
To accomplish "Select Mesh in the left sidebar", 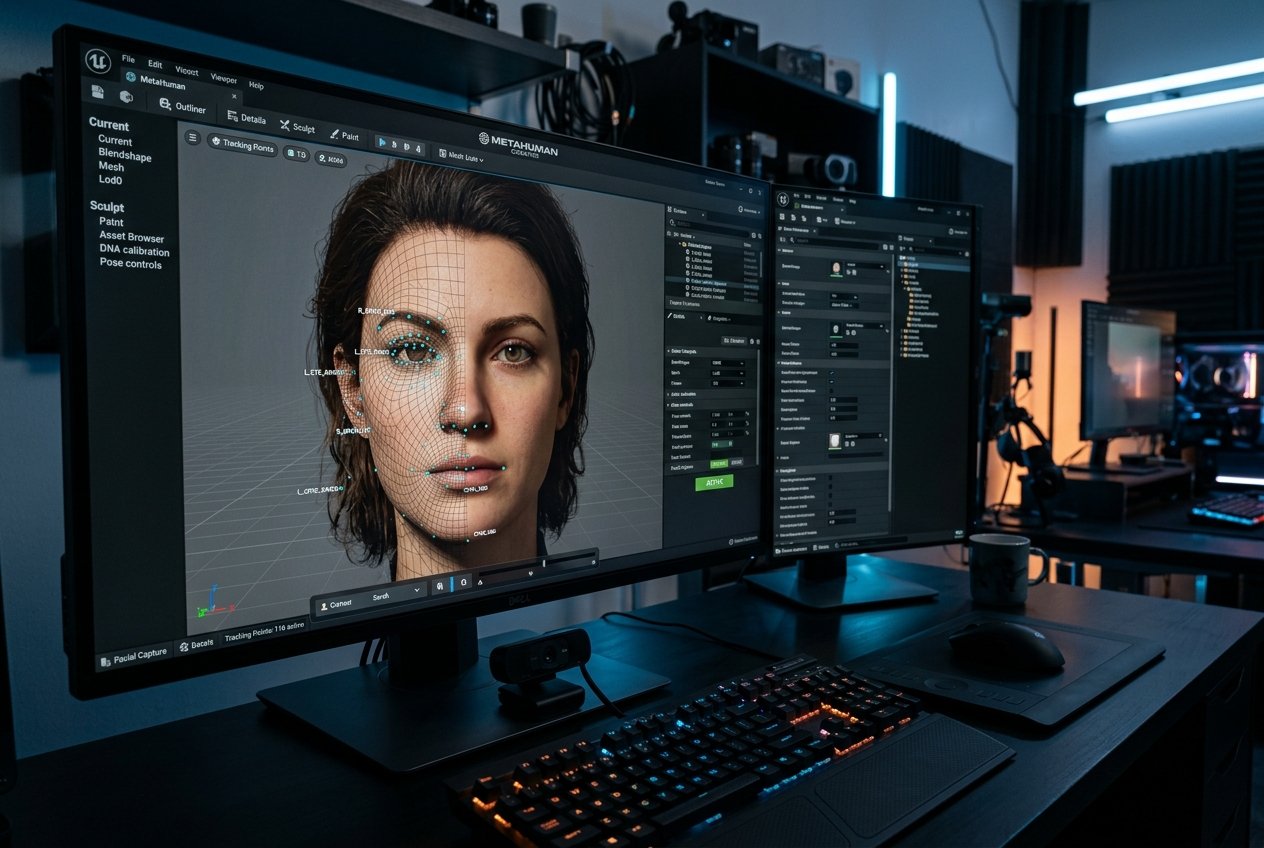I will point(111,168).
